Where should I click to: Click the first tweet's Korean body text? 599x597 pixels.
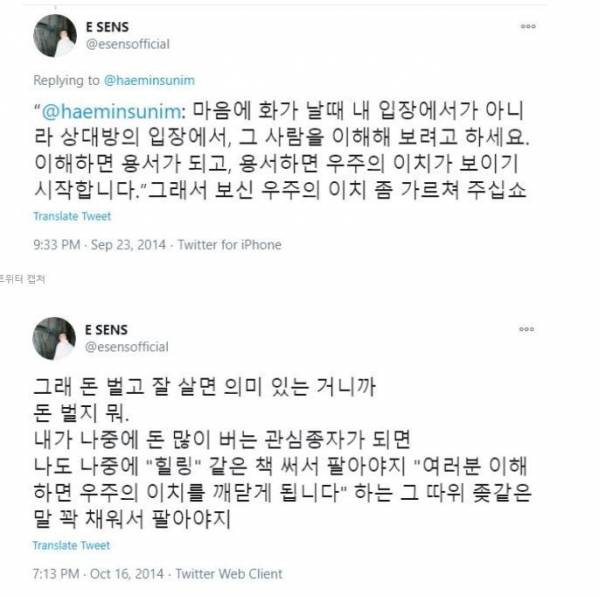point(282,150)
